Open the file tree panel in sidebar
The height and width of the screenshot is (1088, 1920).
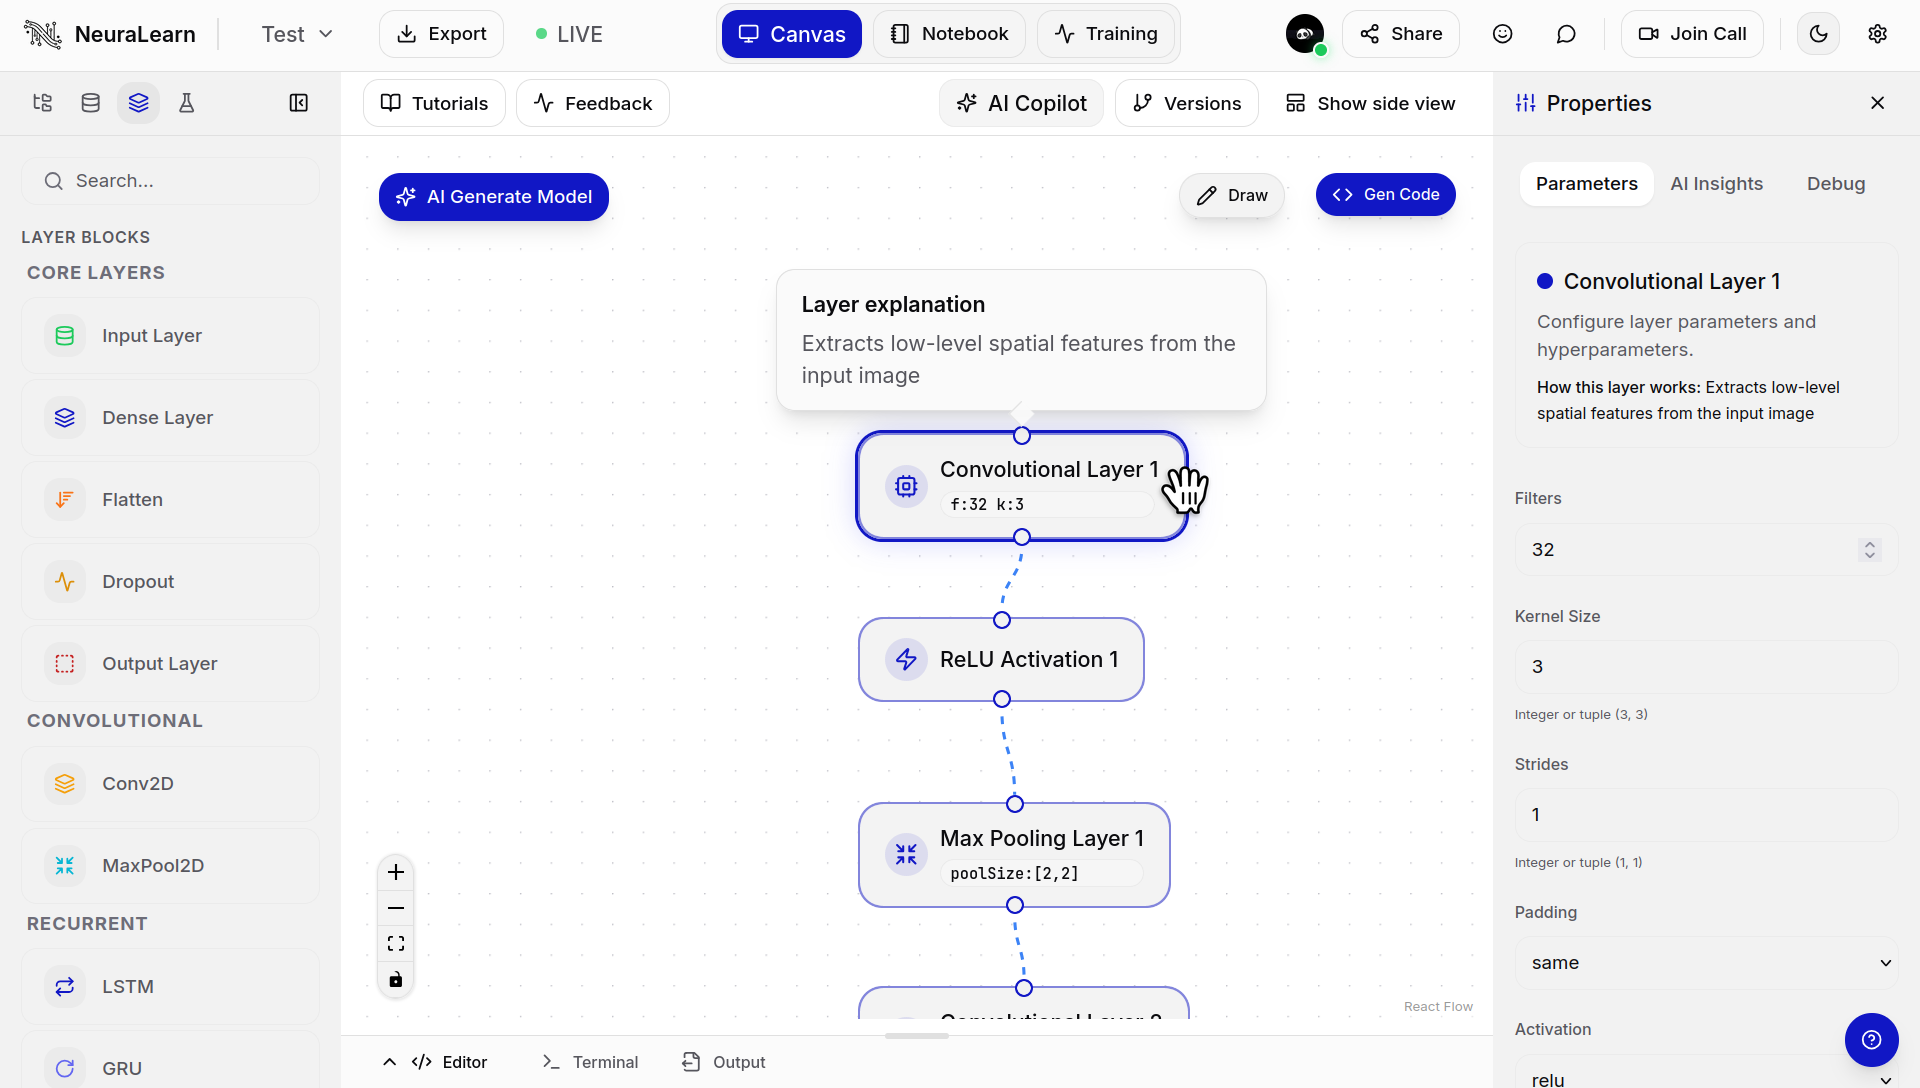tap(42, 102)
